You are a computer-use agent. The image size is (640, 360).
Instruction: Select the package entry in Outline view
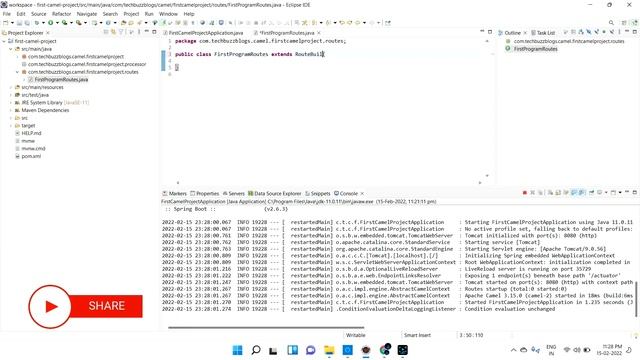(x=569, y=41)
